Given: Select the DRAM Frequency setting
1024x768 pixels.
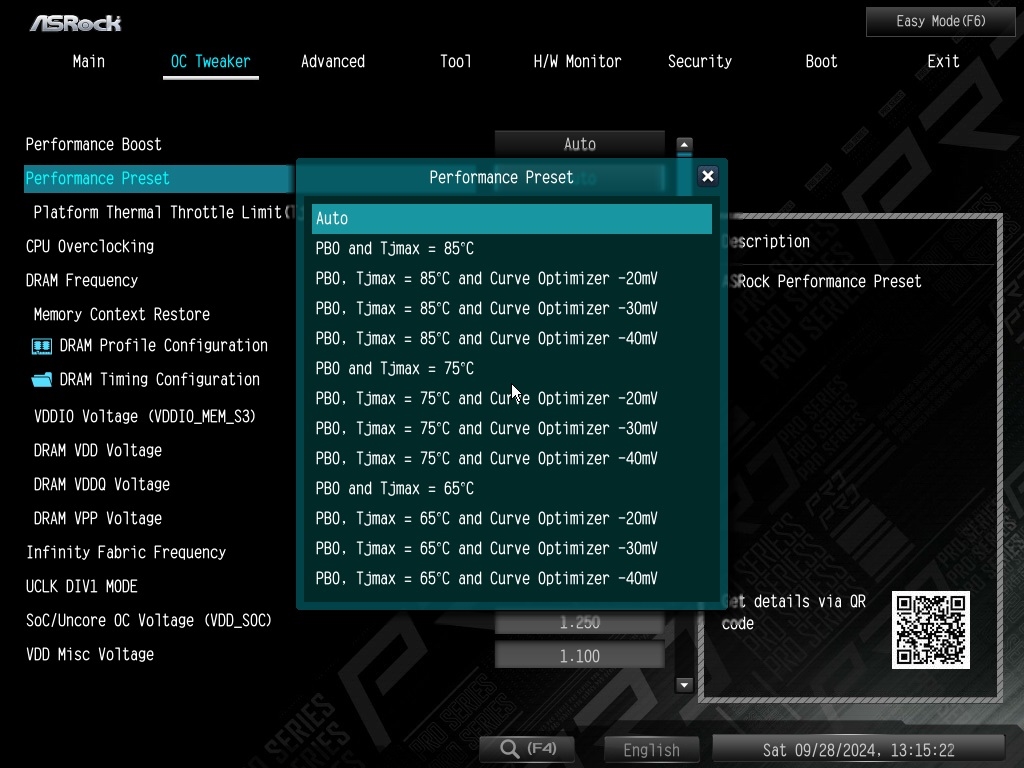Looking at the screenshot, I should click(x=82, y=281).
